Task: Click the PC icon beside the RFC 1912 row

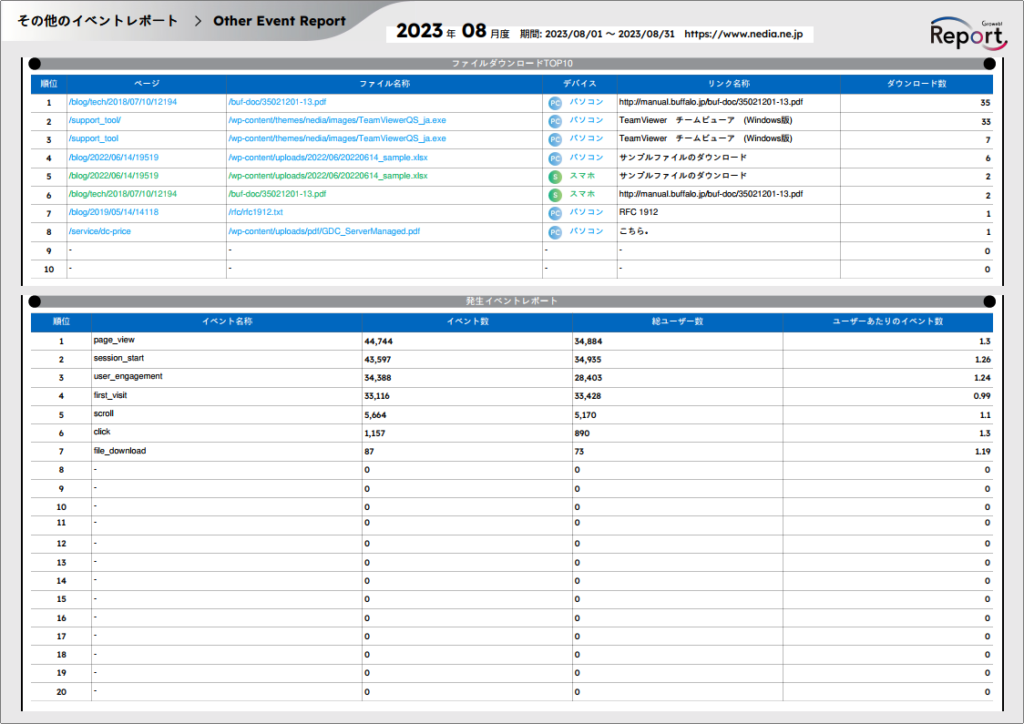Action: pyautogui.click(x=554, y=213)
